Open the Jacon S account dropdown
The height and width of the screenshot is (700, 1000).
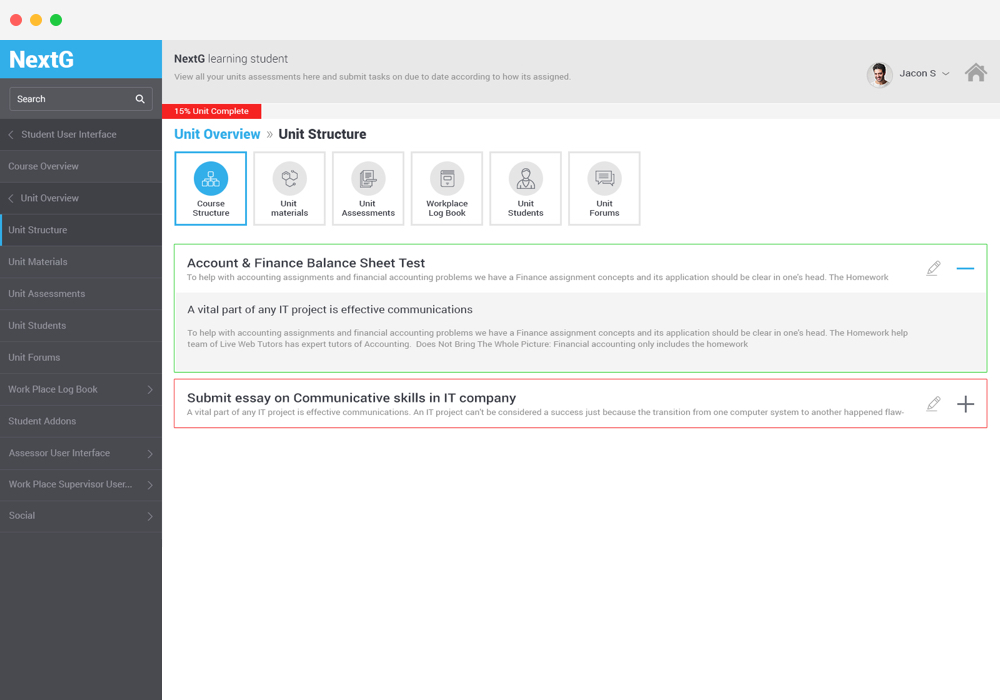point(921,72)
